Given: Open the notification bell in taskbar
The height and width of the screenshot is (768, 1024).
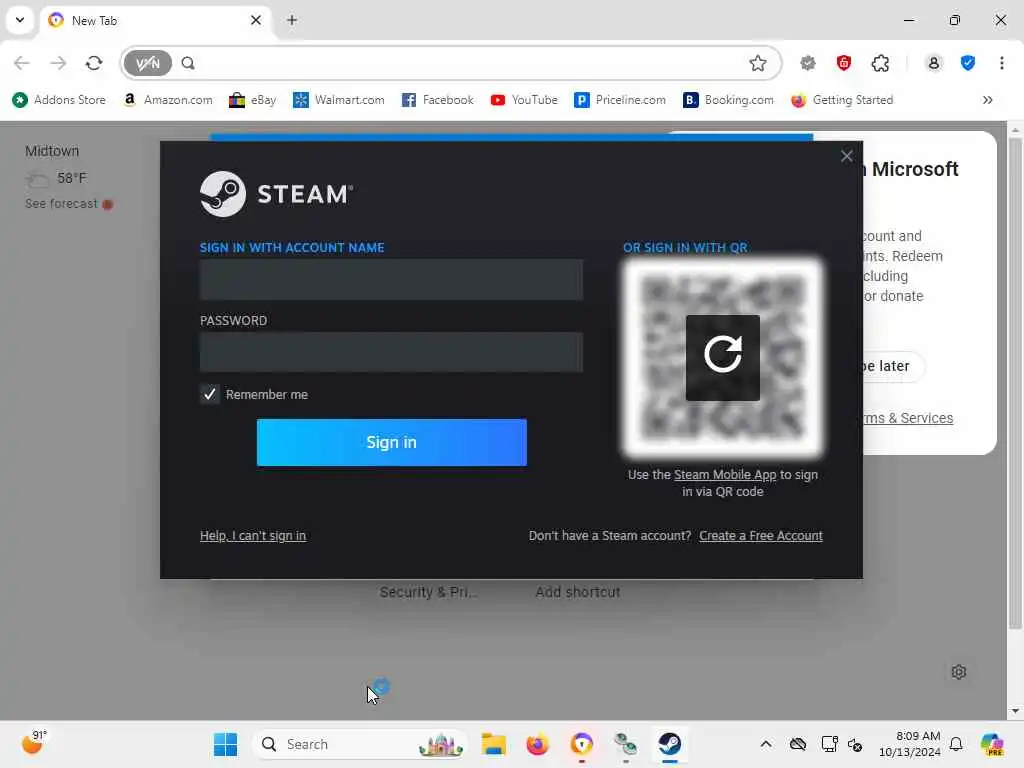Looking at the screenshot, I should (956, 744).
